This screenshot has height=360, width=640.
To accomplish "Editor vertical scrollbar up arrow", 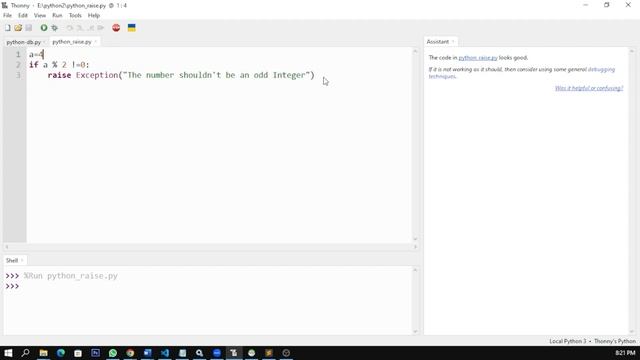I will pyautogui.click(x=415, y=51).
